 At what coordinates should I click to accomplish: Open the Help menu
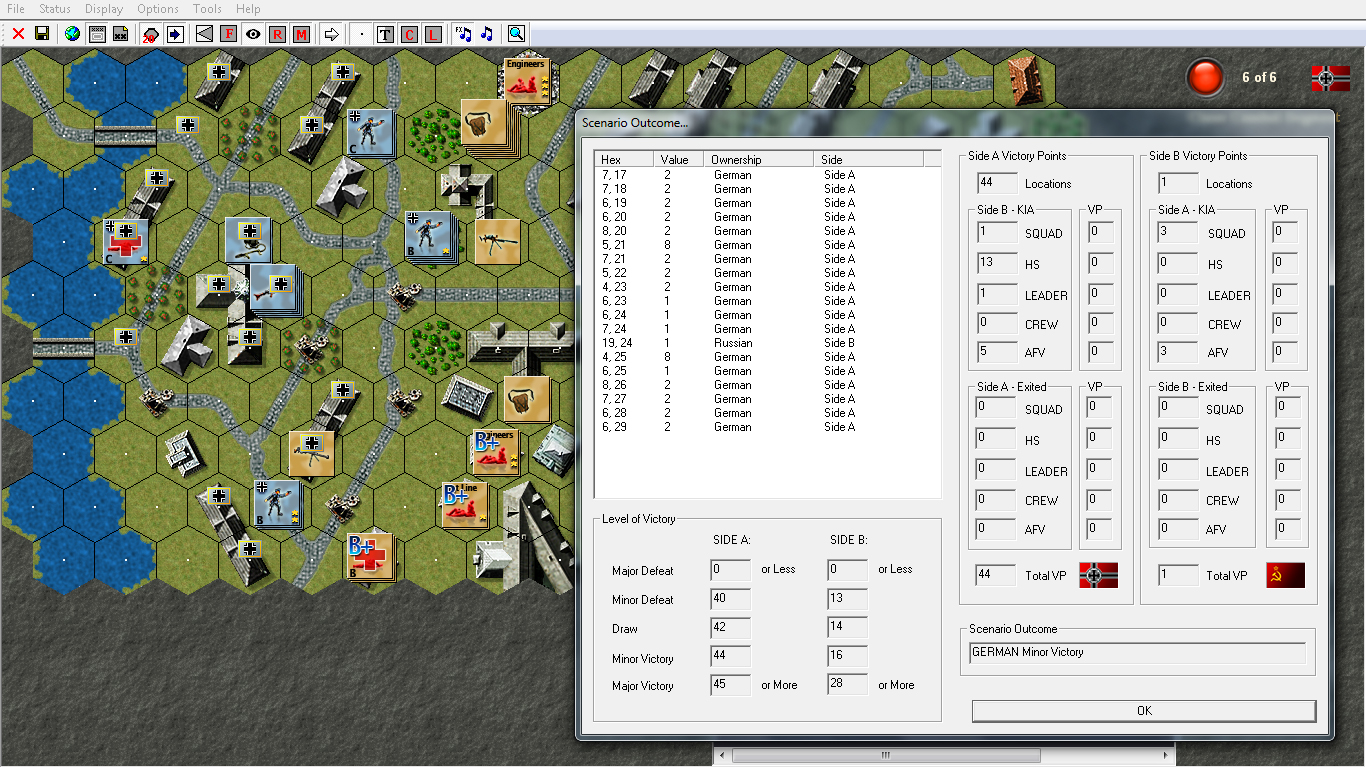pos(248,9)
